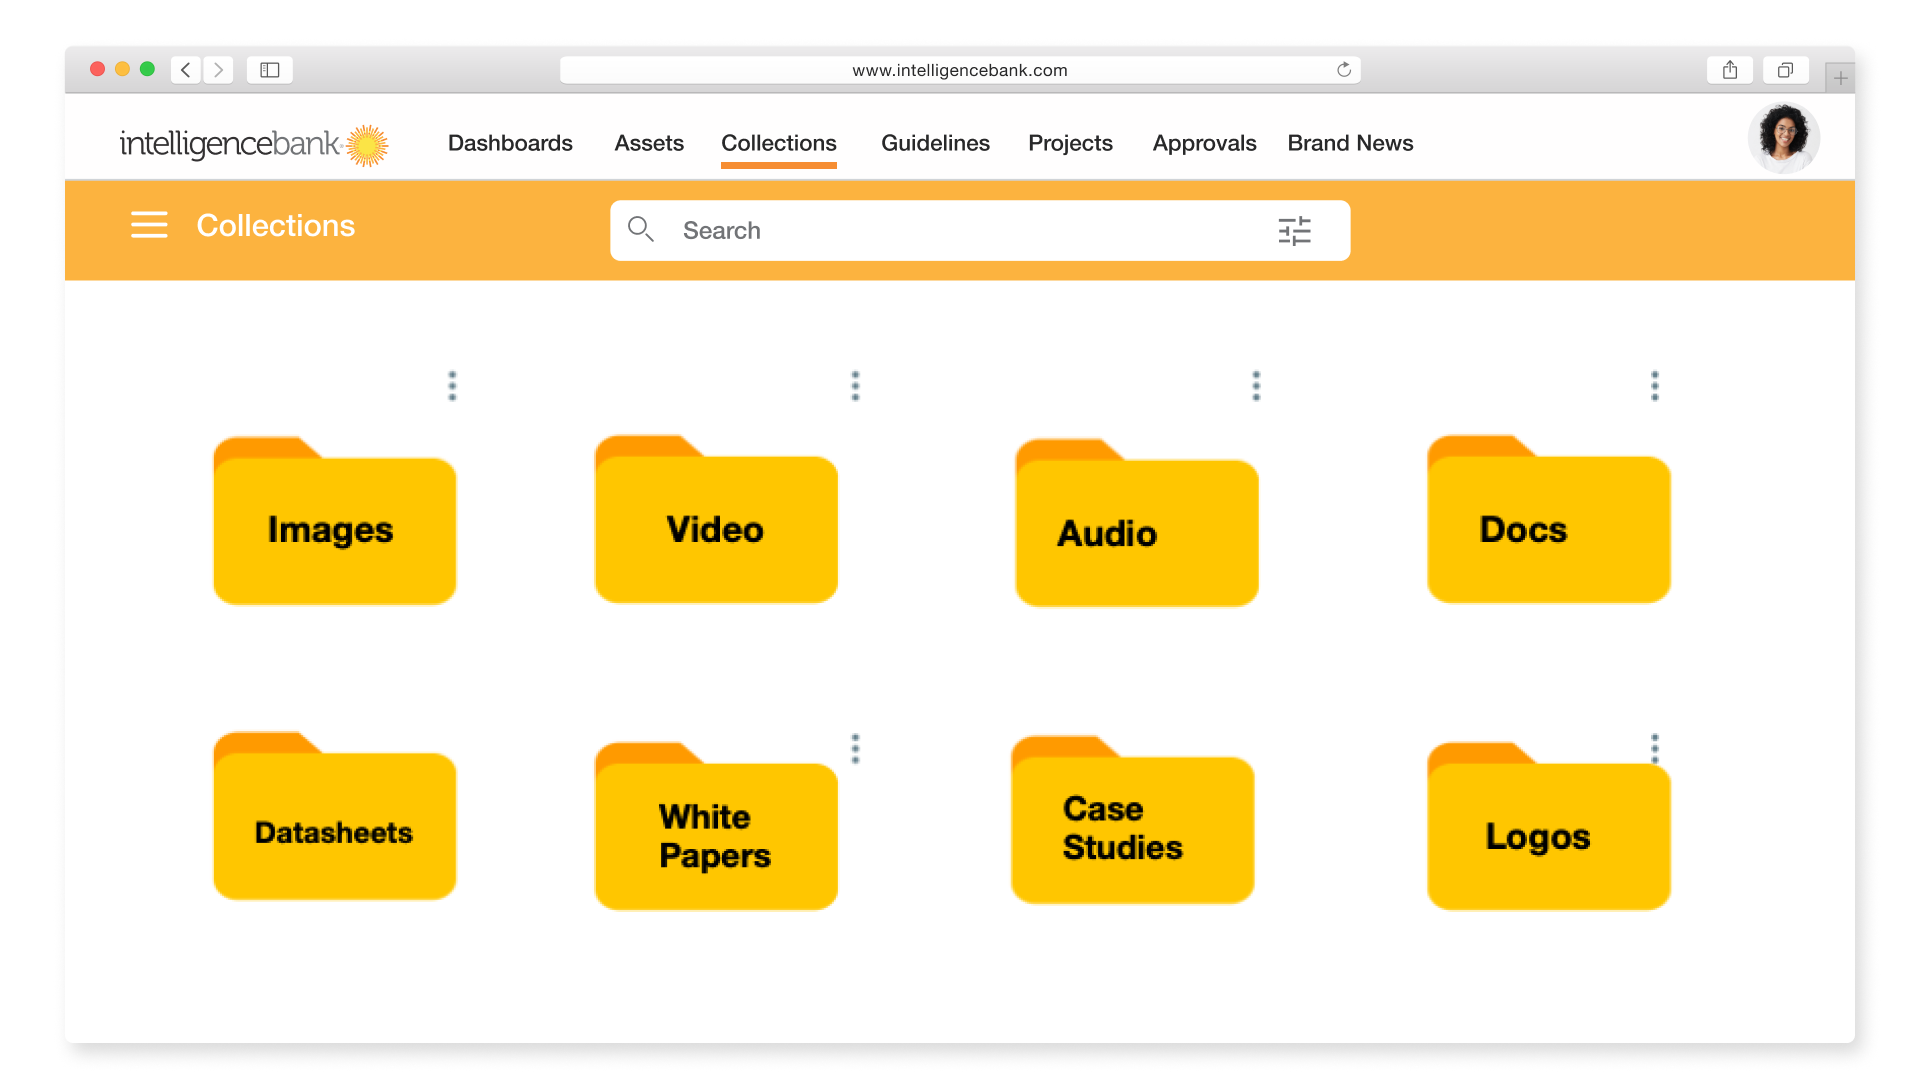Click the intelligencebank logo

coord(254,144)
